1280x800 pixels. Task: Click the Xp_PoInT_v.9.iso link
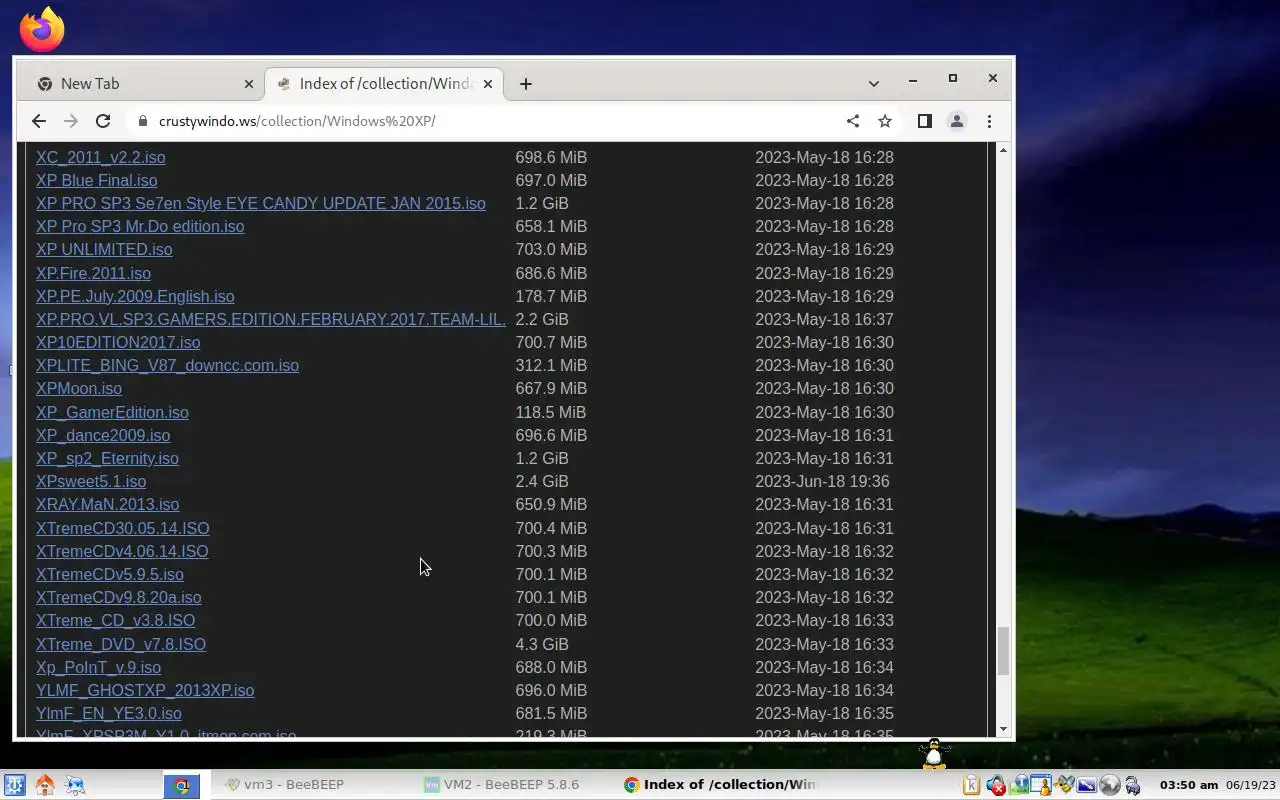point(98,667)
